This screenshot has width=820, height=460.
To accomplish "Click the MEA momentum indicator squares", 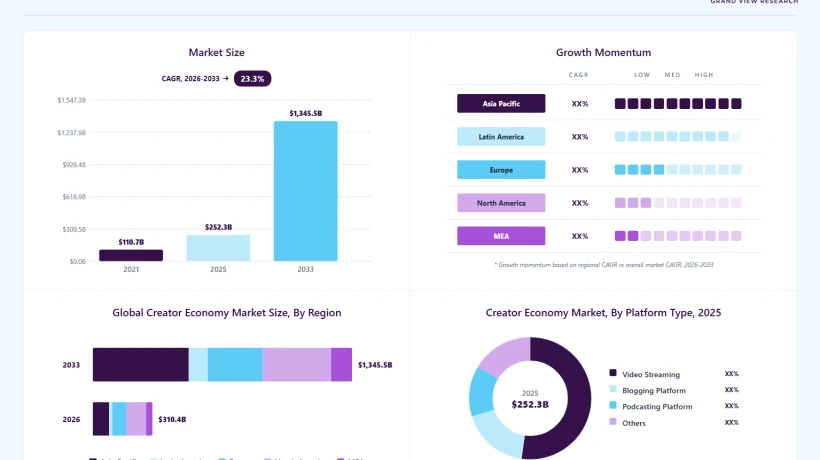I will [678, 236].
